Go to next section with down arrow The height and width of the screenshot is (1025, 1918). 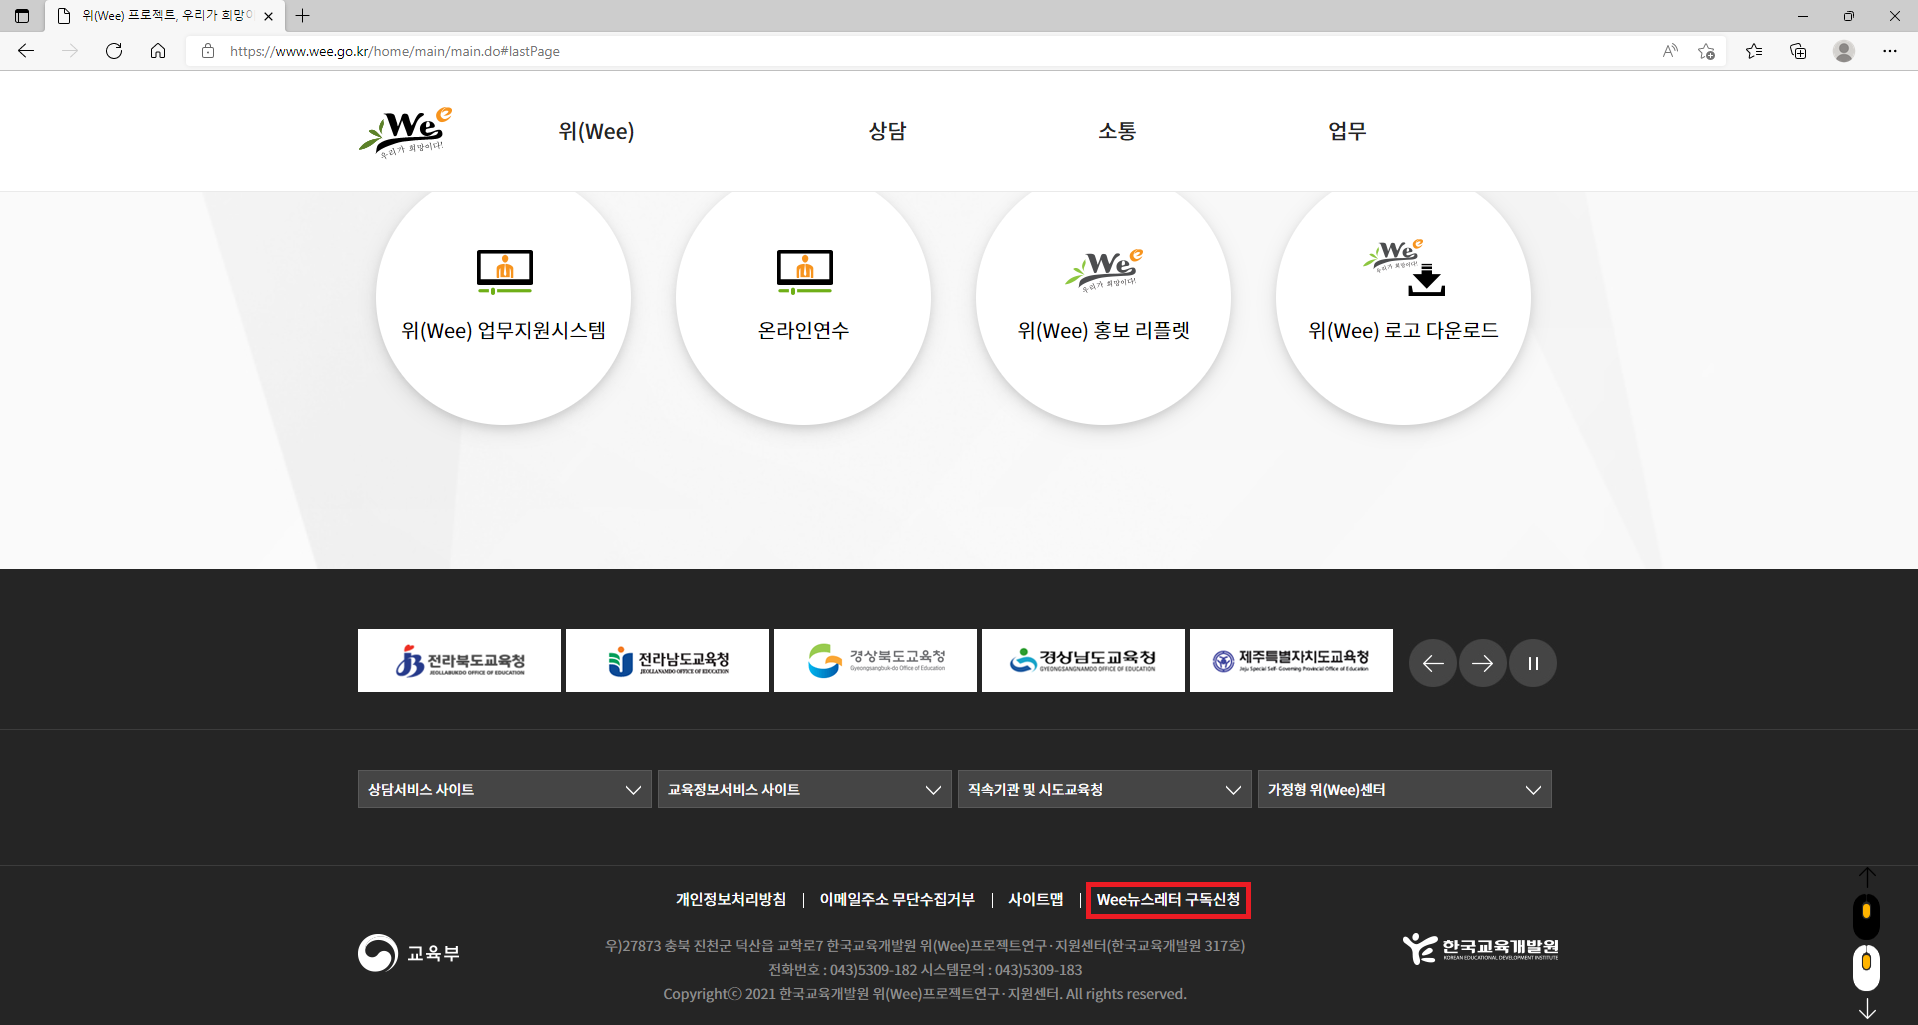point(1867,1009)
